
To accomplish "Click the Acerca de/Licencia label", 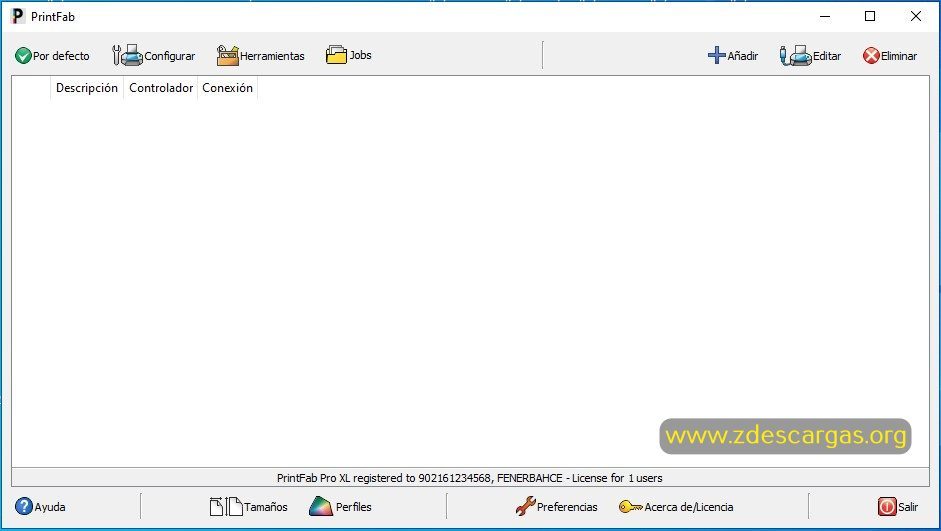I will (x=689, y=507).
